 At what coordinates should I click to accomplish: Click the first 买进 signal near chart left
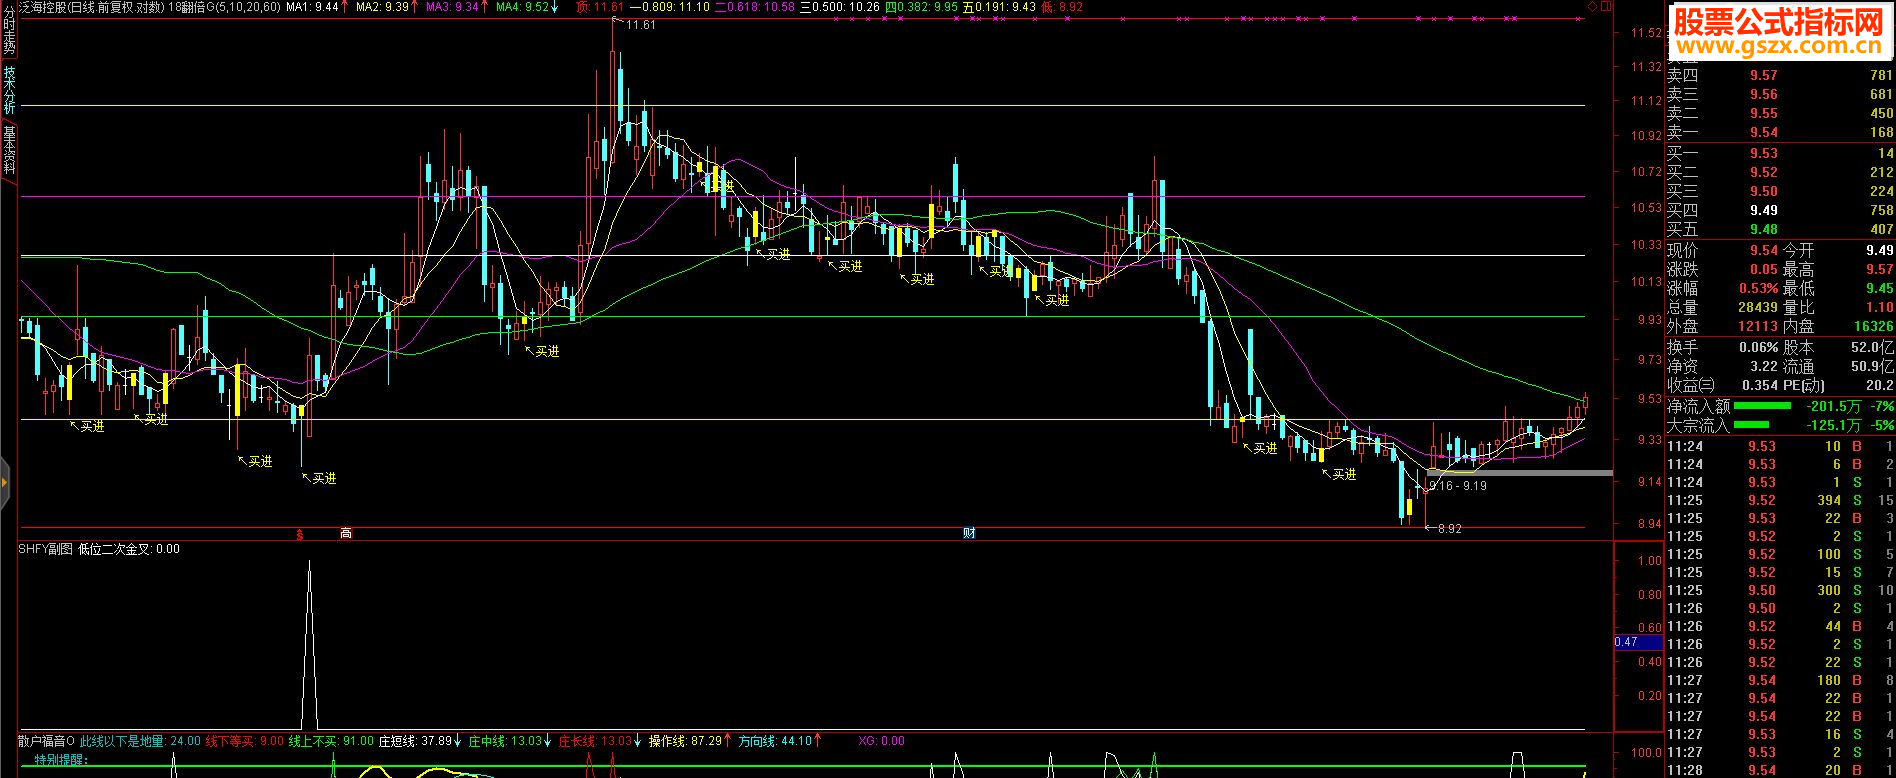tap(87, 426)
